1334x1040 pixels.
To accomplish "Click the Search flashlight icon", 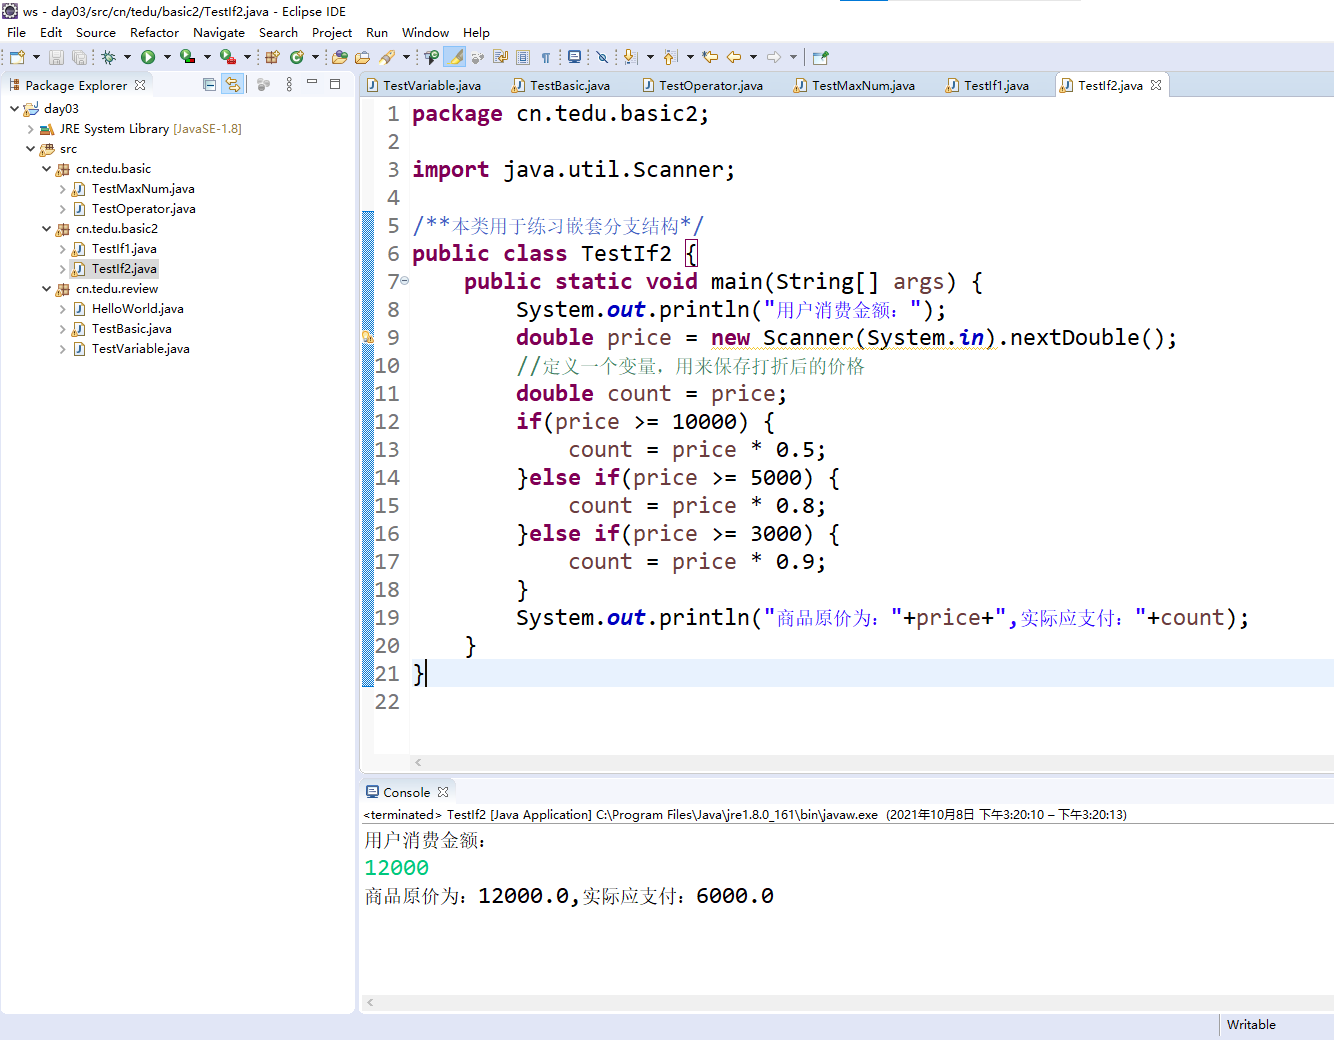I will click(386, 57).
